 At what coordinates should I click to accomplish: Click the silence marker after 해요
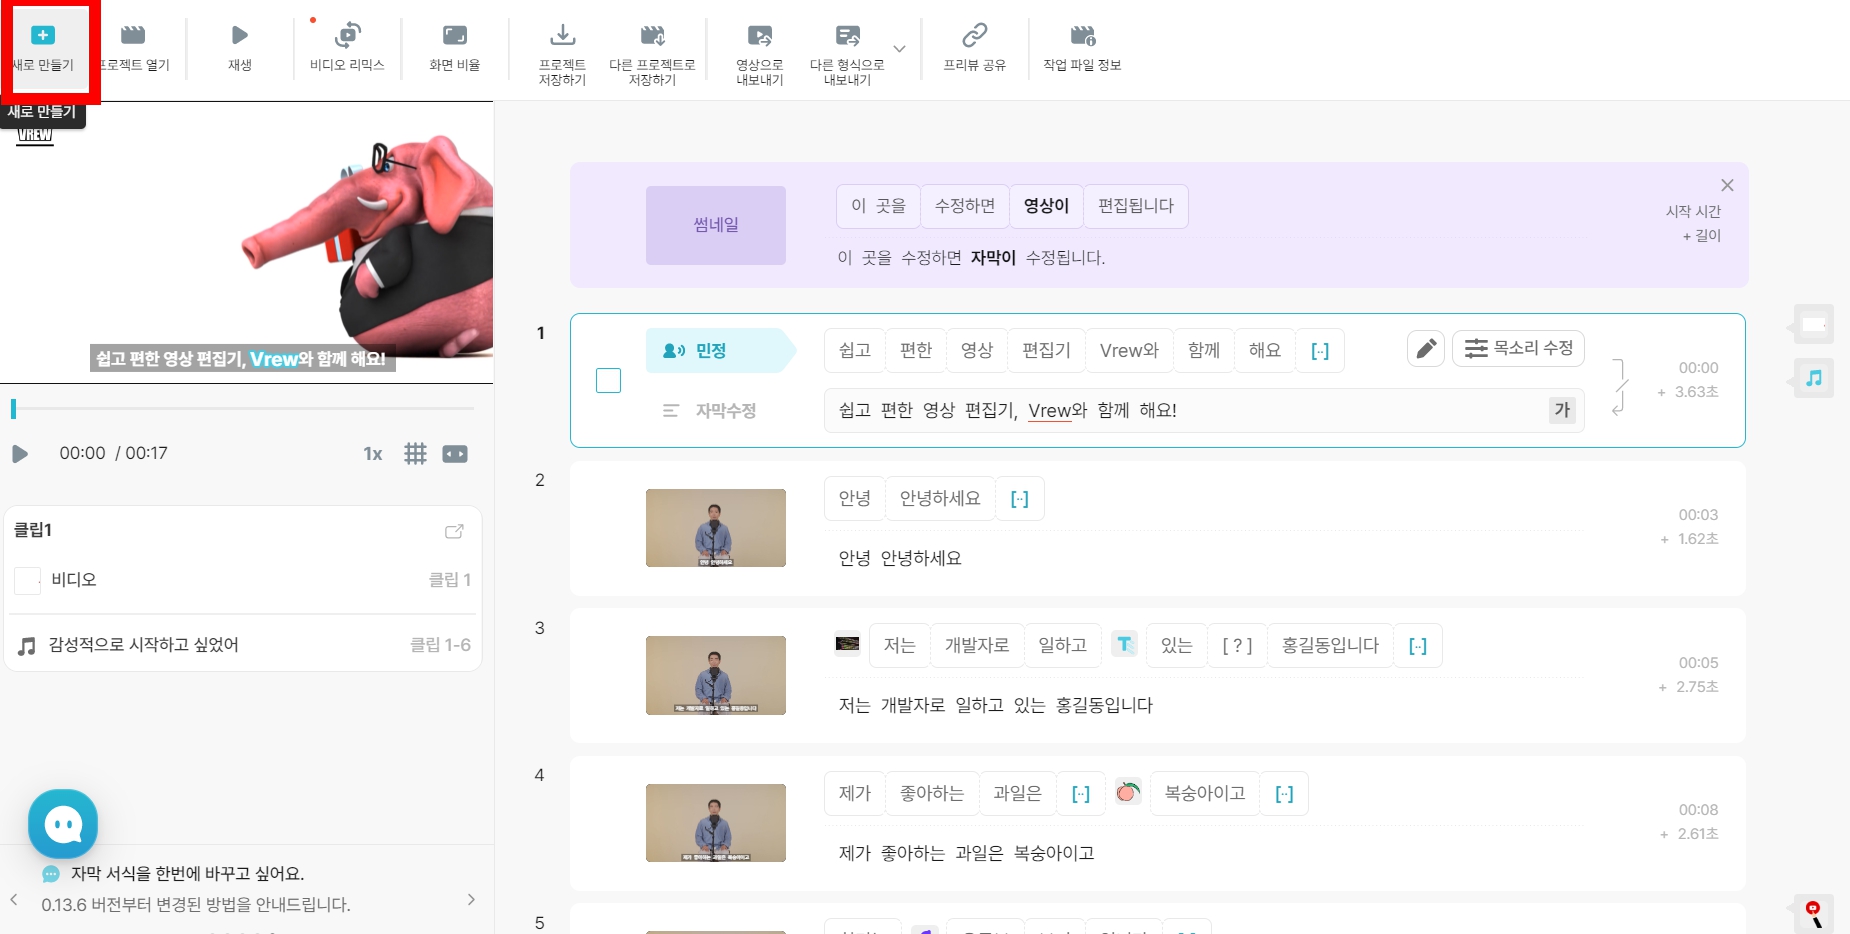click(1320, 351)
